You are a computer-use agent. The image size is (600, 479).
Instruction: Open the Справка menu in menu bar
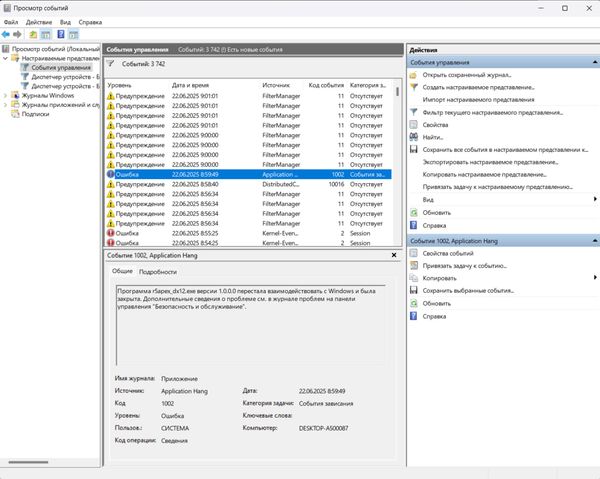pyautogui.click(x=90, y=22)
